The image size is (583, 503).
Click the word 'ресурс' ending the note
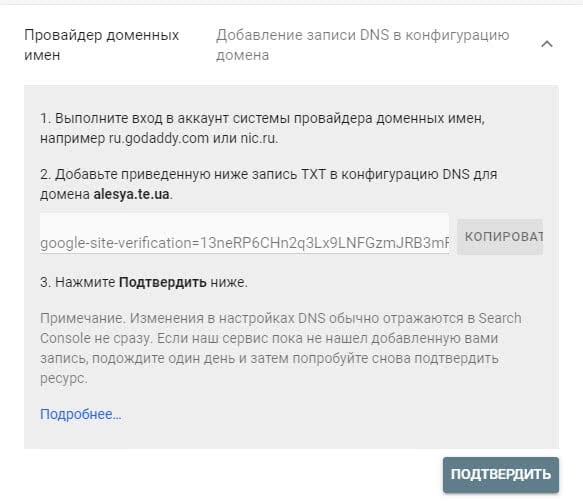point(62,378)
